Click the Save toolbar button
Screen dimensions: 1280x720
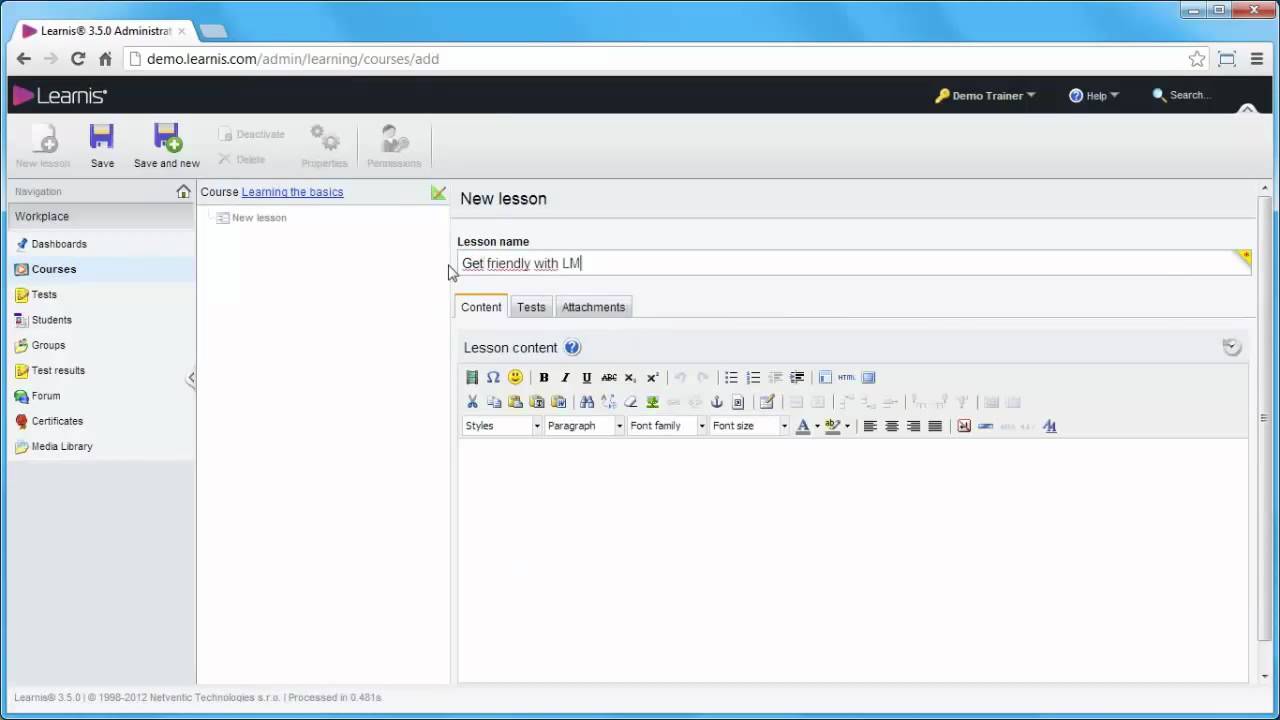(x=102, y=145)
